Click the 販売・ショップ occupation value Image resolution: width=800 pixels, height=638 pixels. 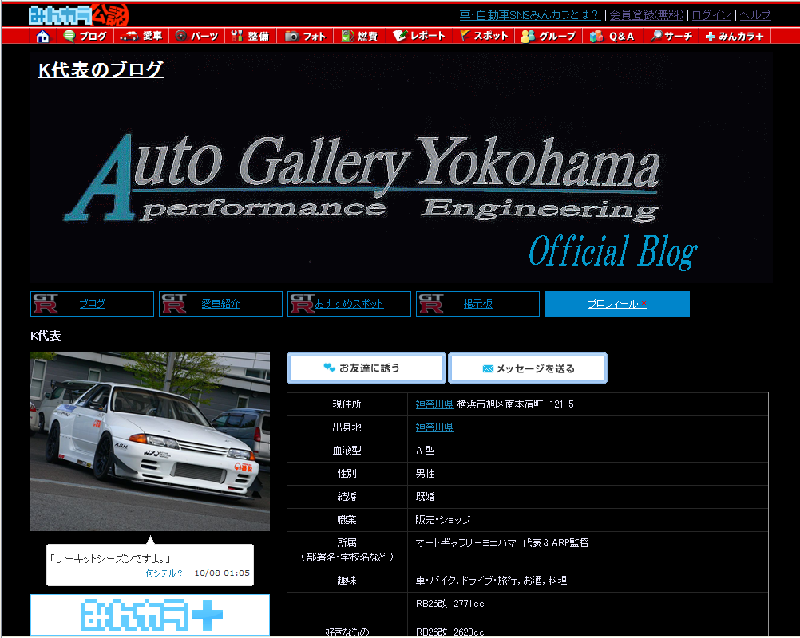point(443,520)
